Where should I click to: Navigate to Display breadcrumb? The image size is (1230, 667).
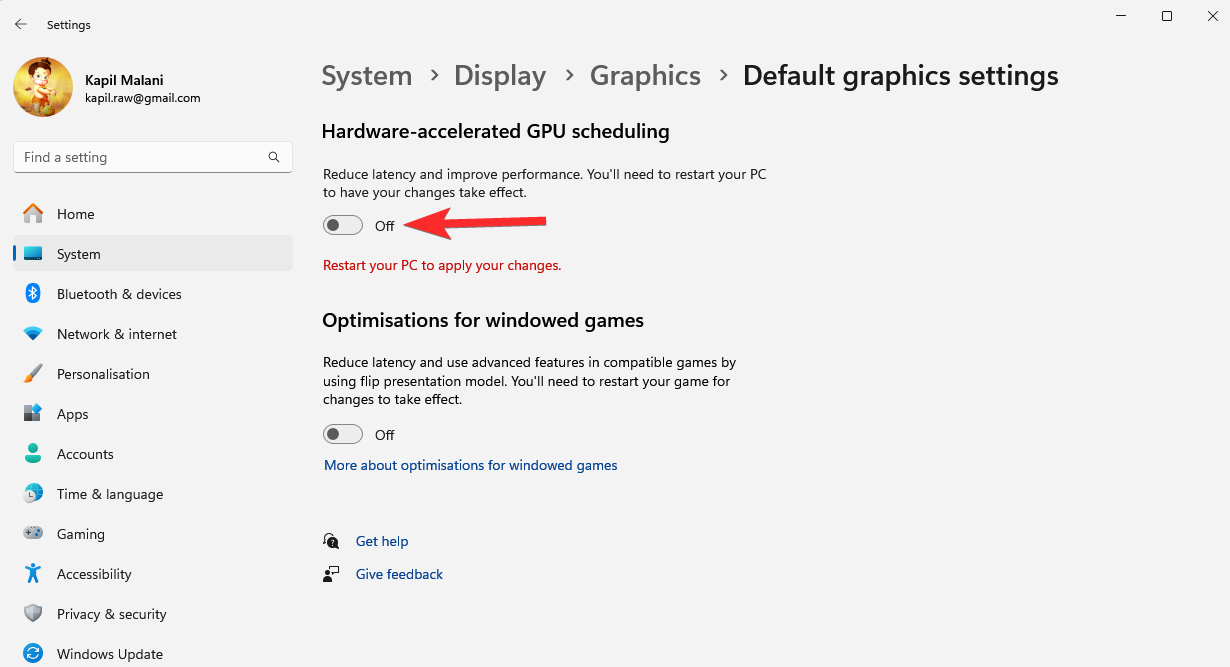pyautogui.click(x=500, y=76)
